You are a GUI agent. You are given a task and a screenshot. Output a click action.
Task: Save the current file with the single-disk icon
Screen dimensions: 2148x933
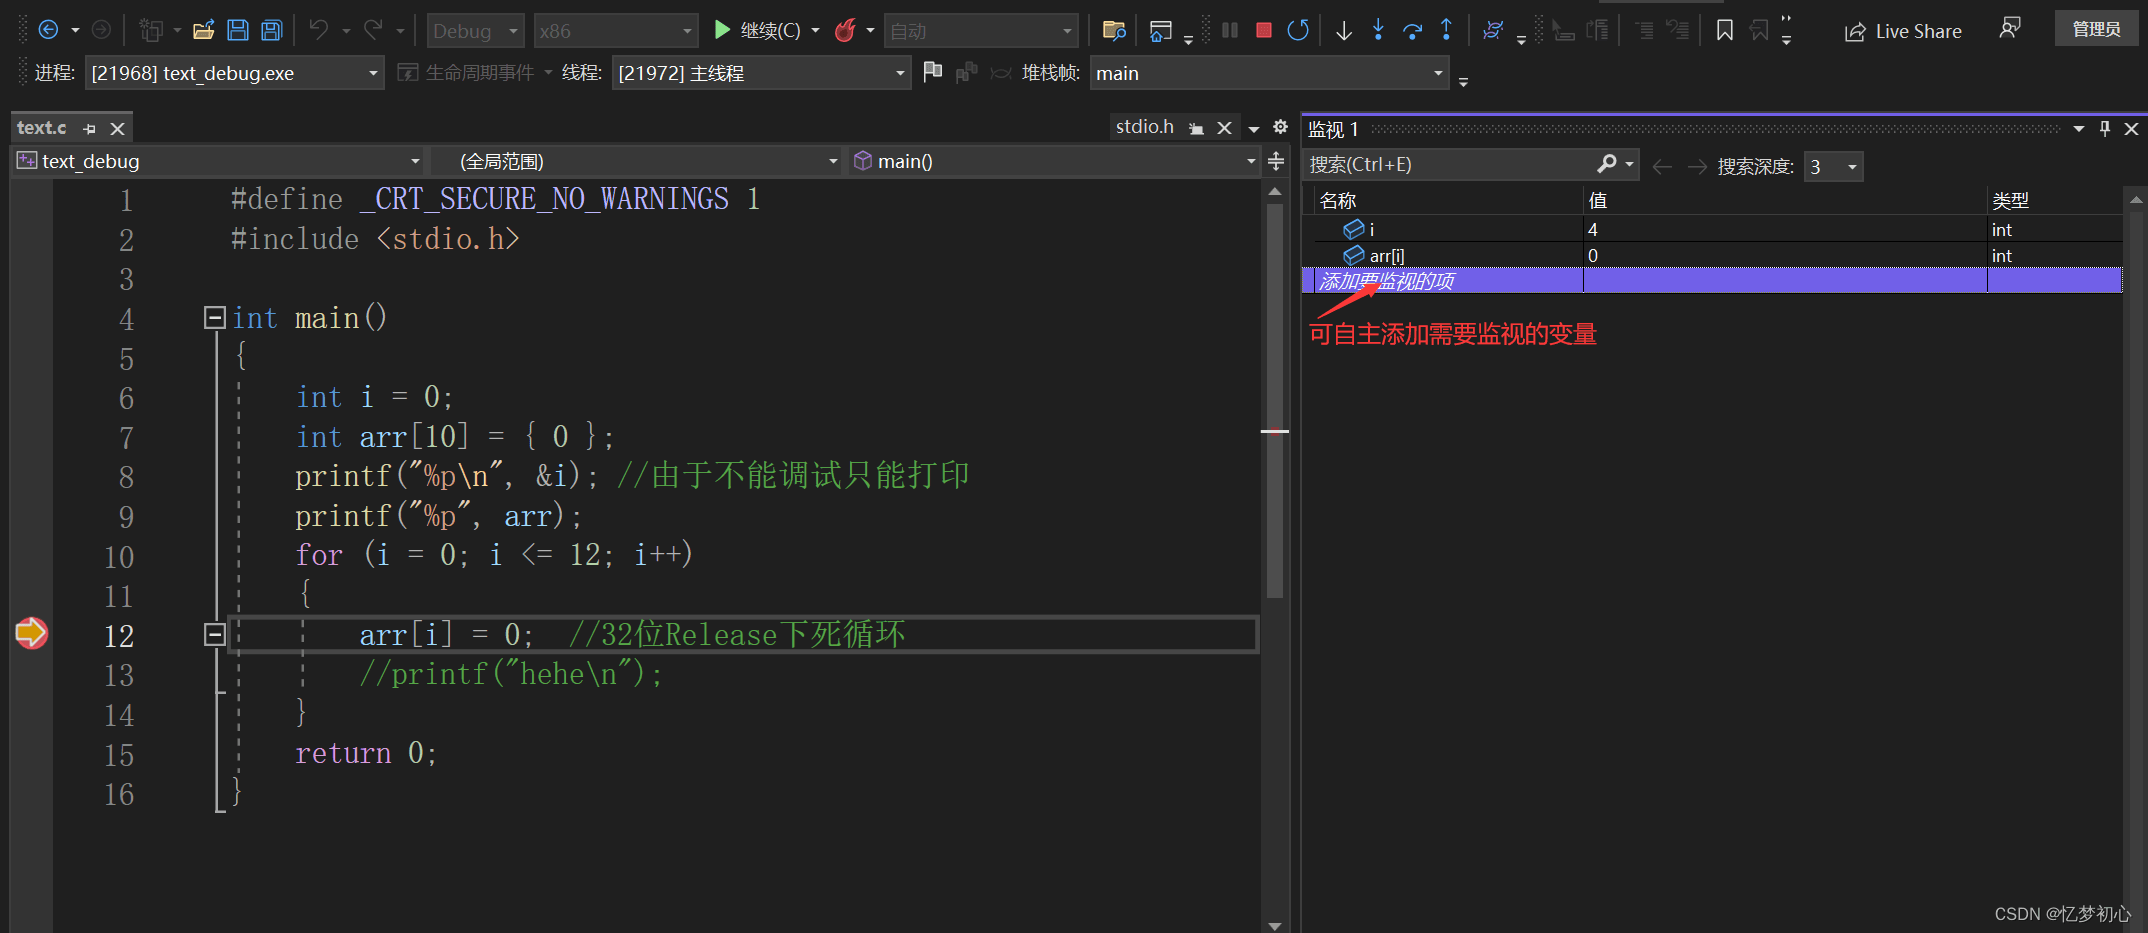point(238,30)
